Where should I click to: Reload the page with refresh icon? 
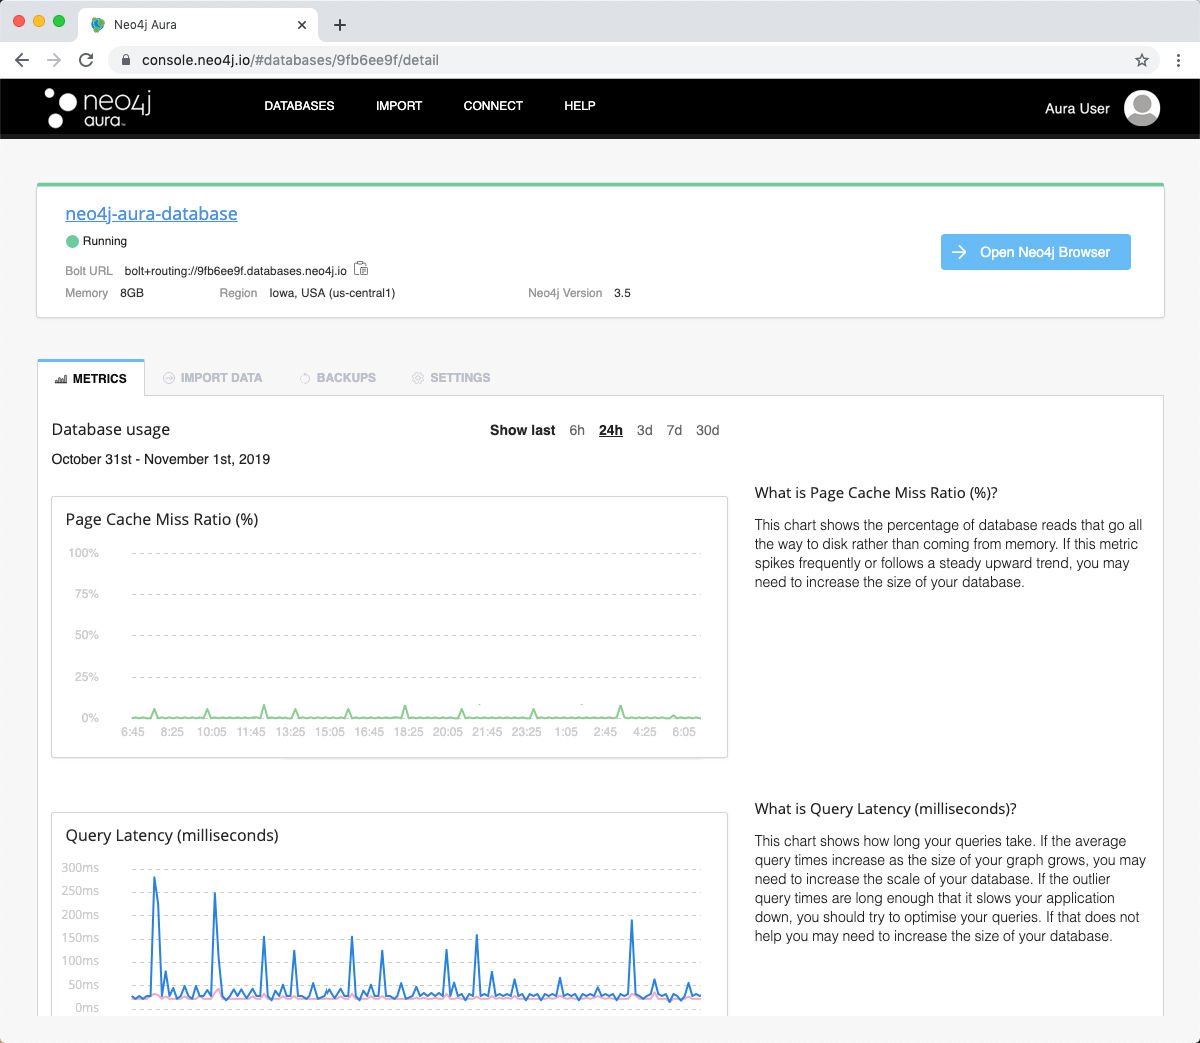point(86,60)
